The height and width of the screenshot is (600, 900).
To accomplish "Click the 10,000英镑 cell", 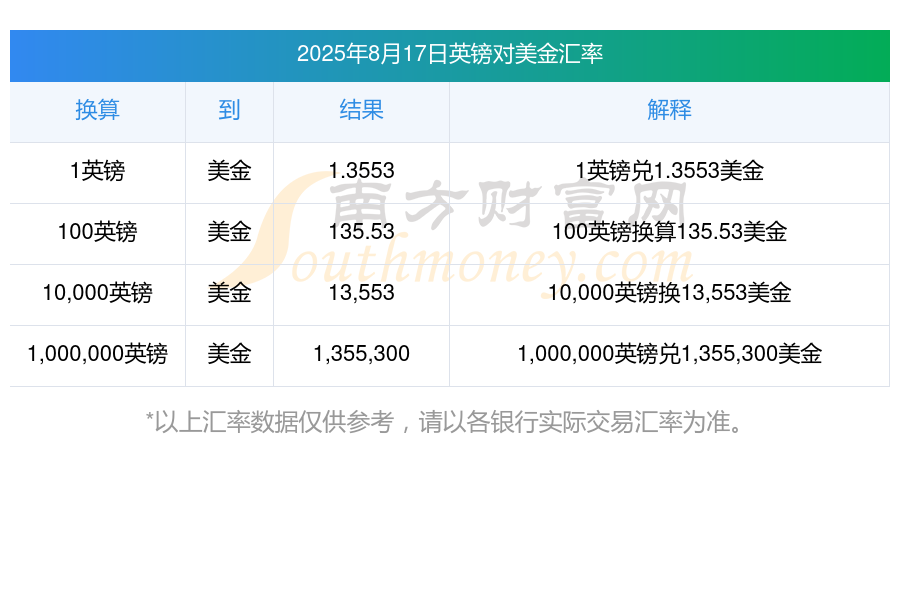I will click(x=98, y=293).
